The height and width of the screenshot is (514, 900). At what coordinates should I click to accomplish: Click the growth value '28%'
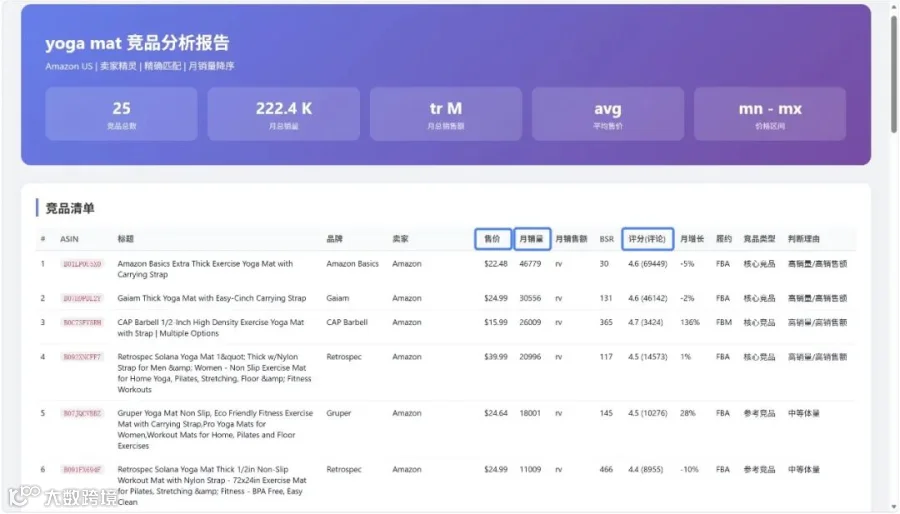pyautogui.click(x=688, y=413)
